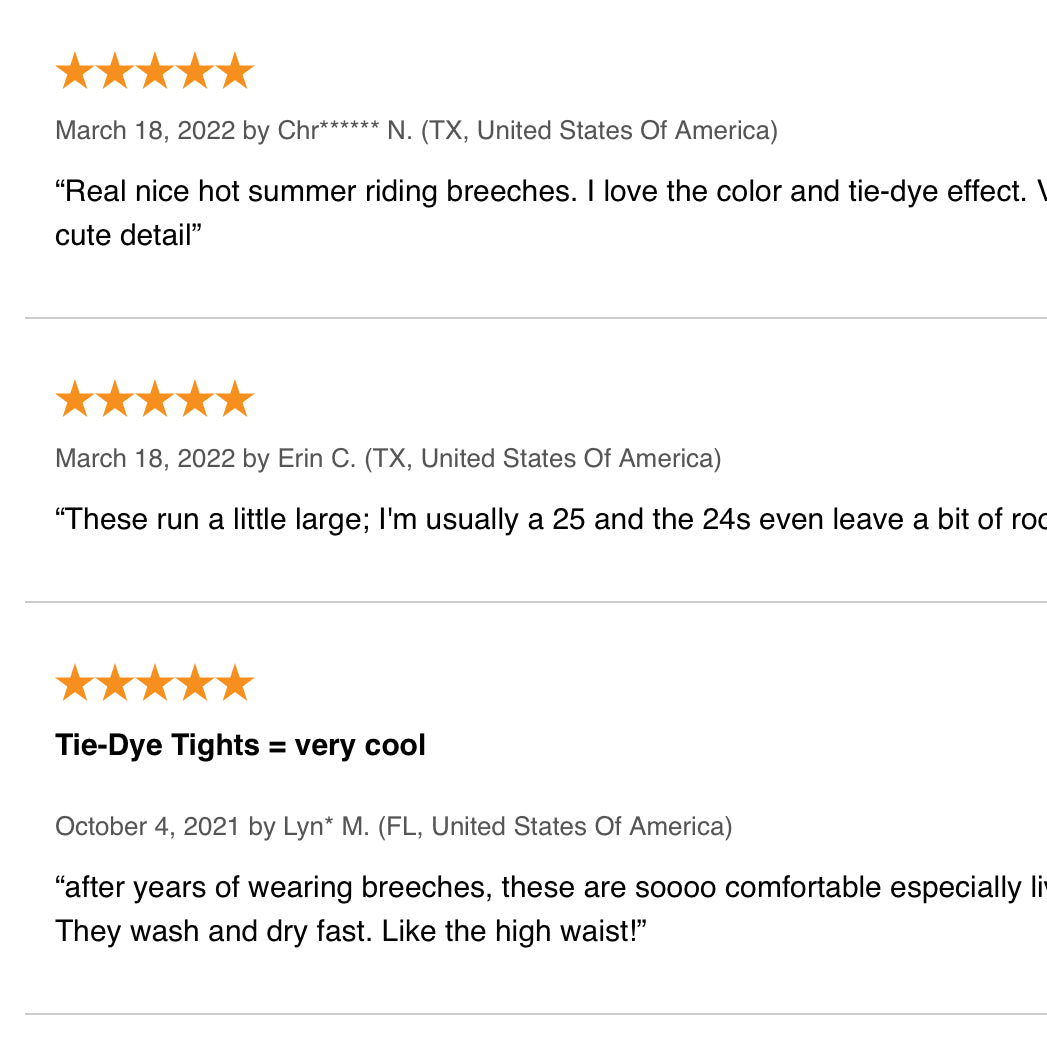
Task: Click the first star of Chr****** N.'s rating
Action: [x=75, y=71]
